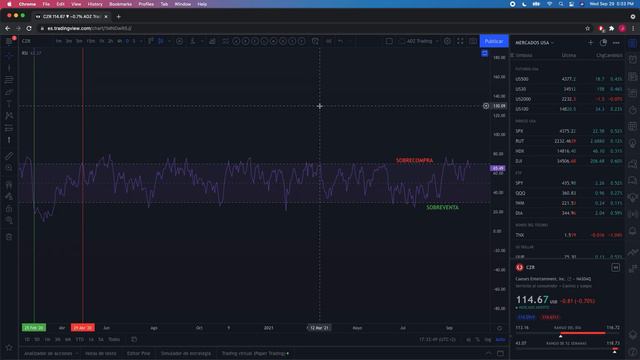Enter fullscreen mode via the expand icon
Viewport: 640px width, 360px height.
(460, 41)
